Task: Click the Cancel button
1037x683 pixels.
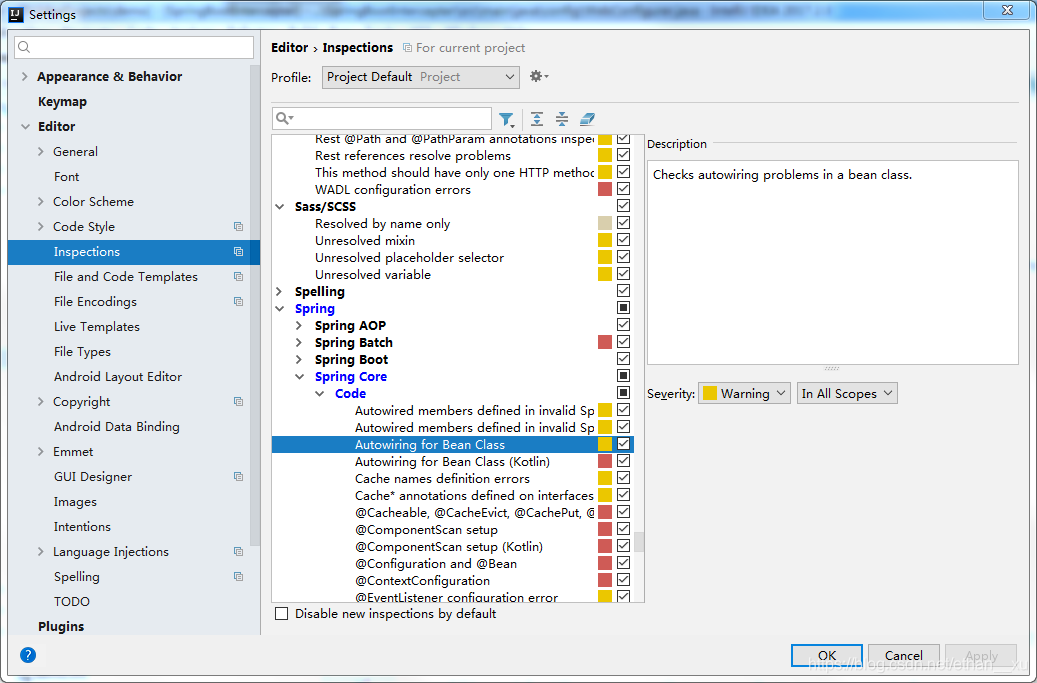Action: (x=903, y=655)
